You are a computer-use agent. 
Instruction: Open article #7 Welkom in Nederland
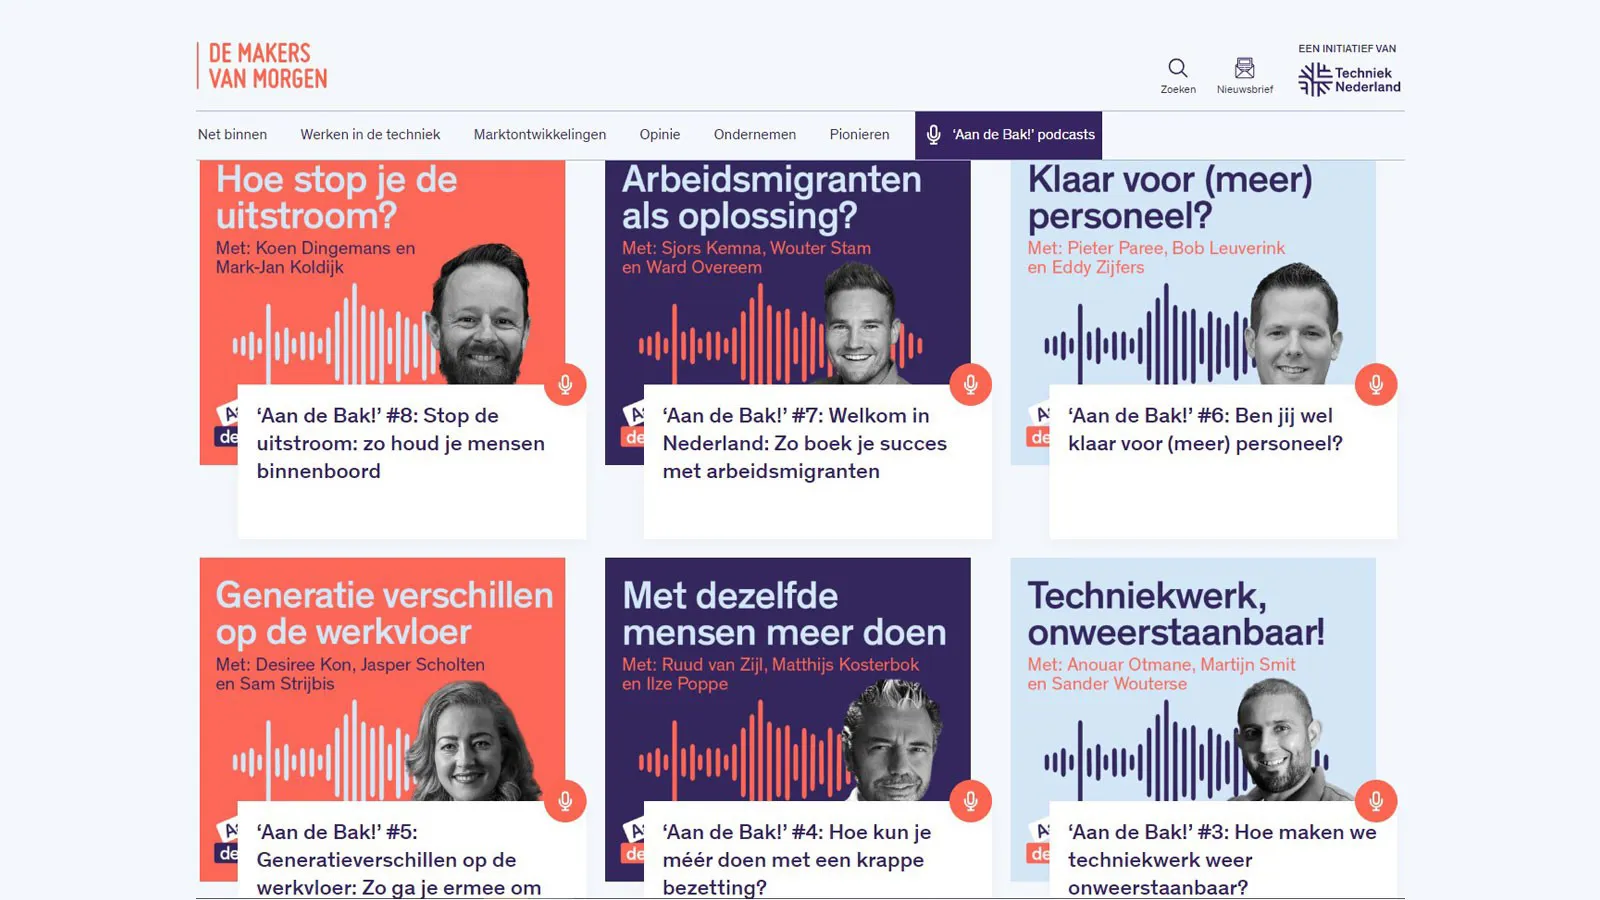805,443
